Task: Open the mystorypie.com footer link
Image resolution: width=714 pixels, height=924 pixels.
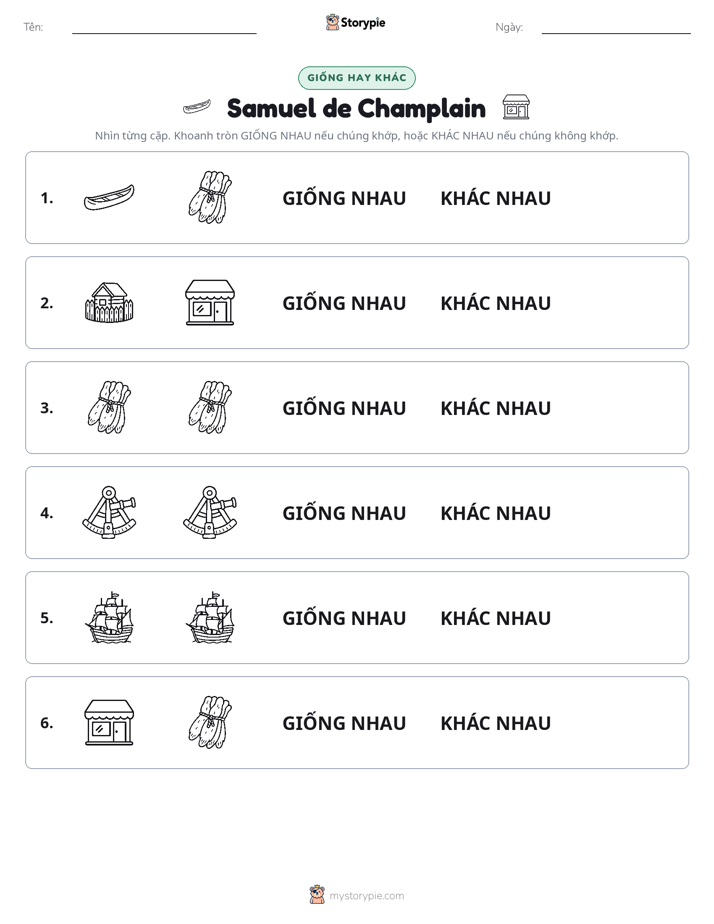Action: point(366,896)
